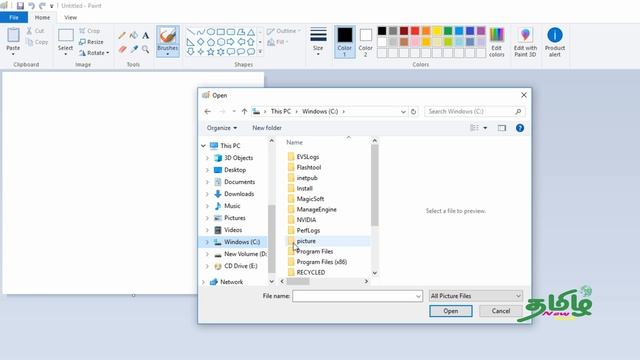640x360 pixels.
Task: Open the Organize dropdown in Open dialog
Action: click(x=222, y=128)
